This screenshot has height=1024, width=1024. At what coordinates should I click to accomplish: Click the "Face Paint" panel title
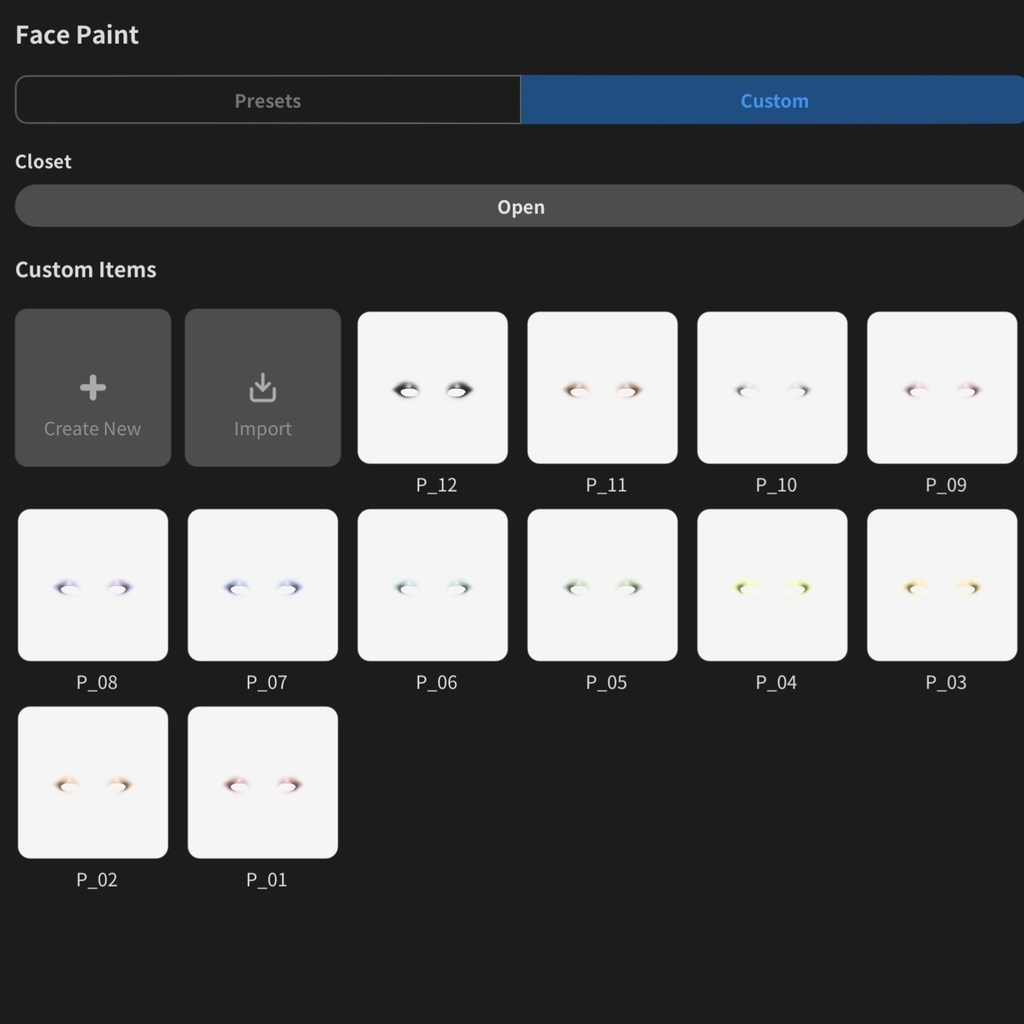click(77, 35)
